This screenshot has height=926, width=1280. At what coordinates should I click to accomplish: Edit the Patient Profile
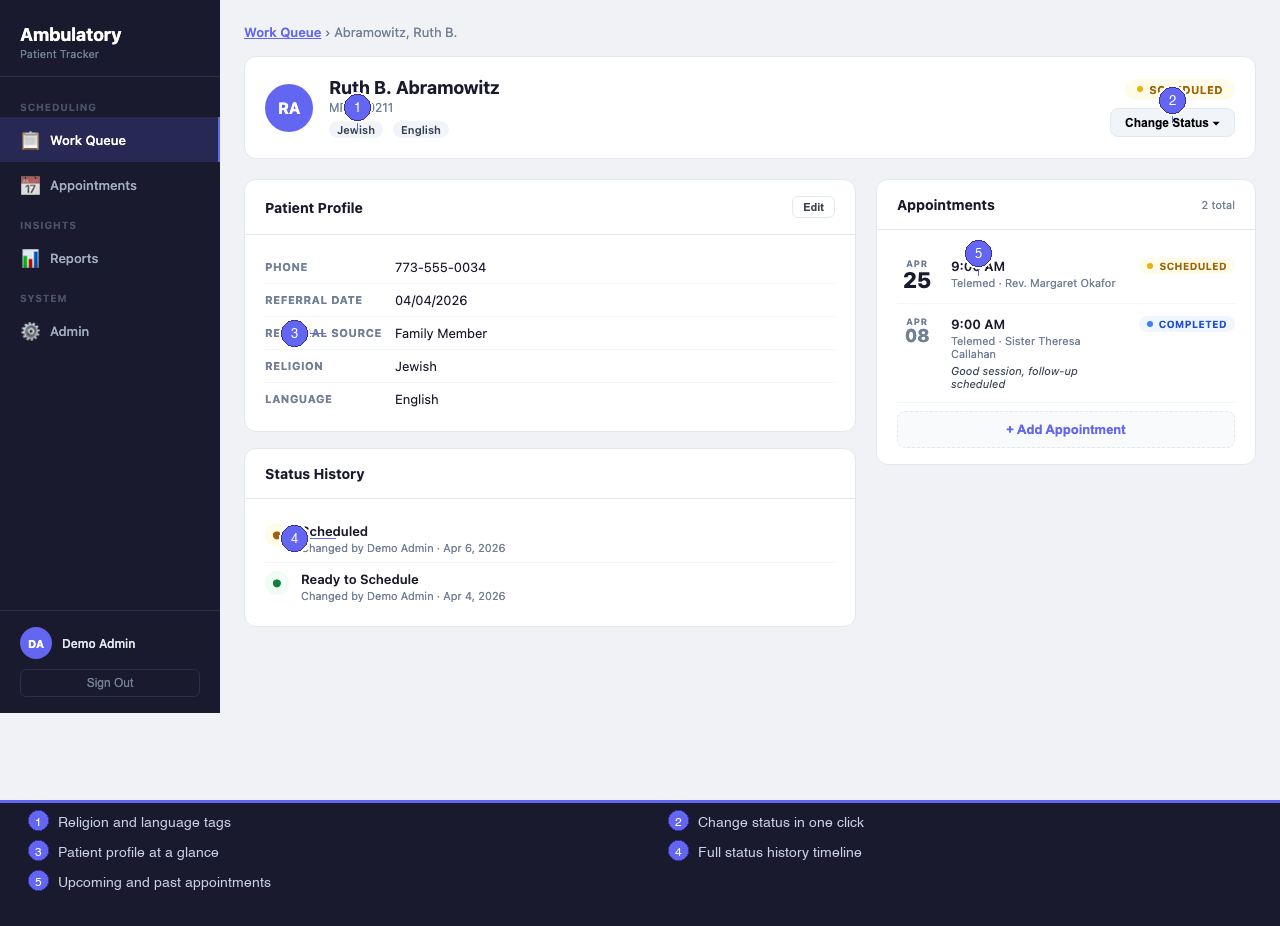813,207
